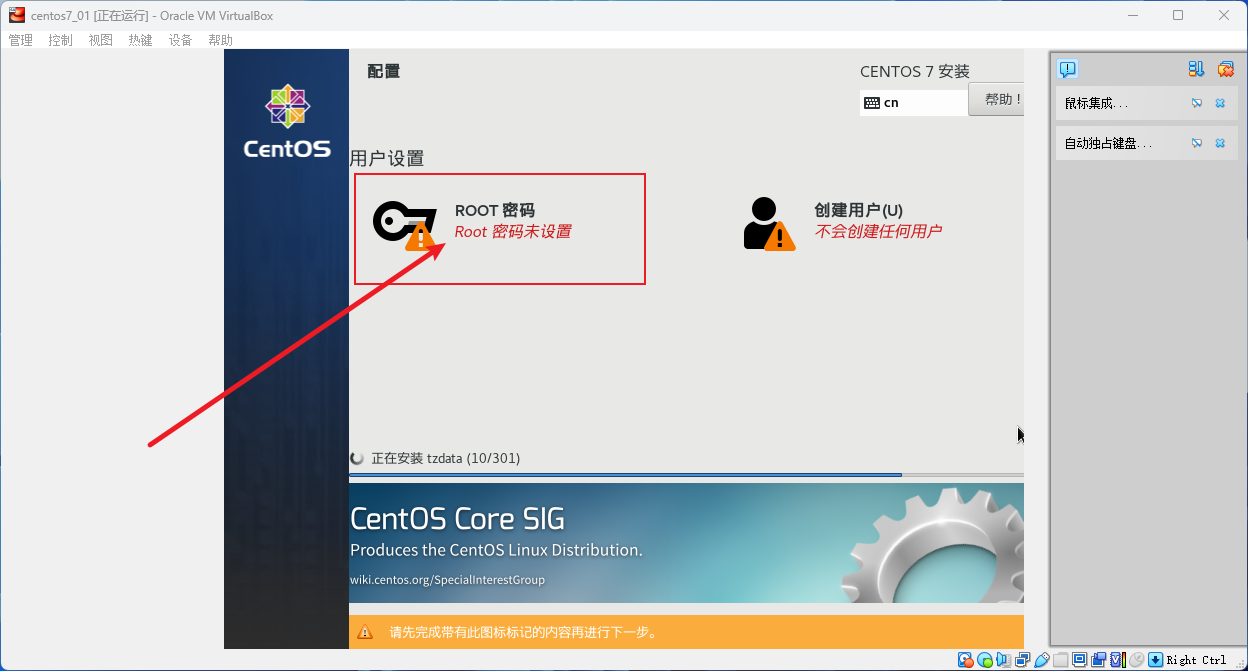
Task: Click the orange warning message bar
Action: pyautogui.click(x=686, y=632)
